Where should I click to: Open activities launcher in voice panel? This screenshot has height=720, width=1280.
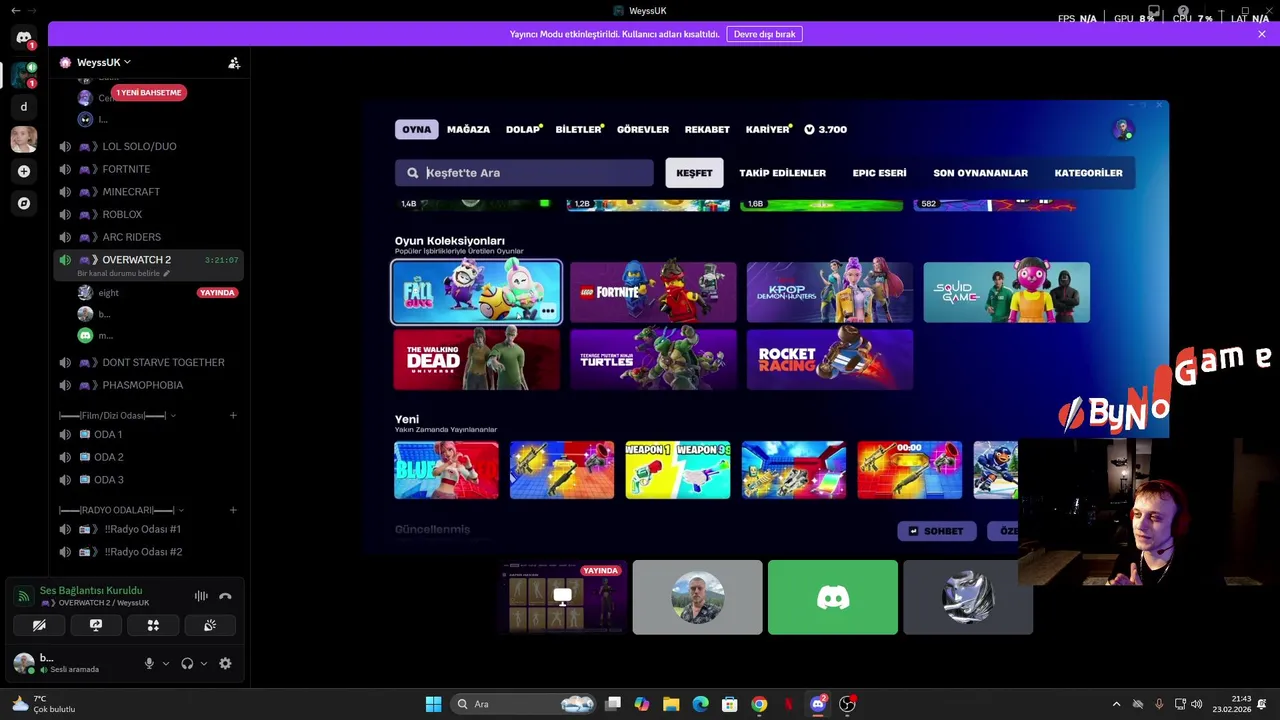pos(153,625)
